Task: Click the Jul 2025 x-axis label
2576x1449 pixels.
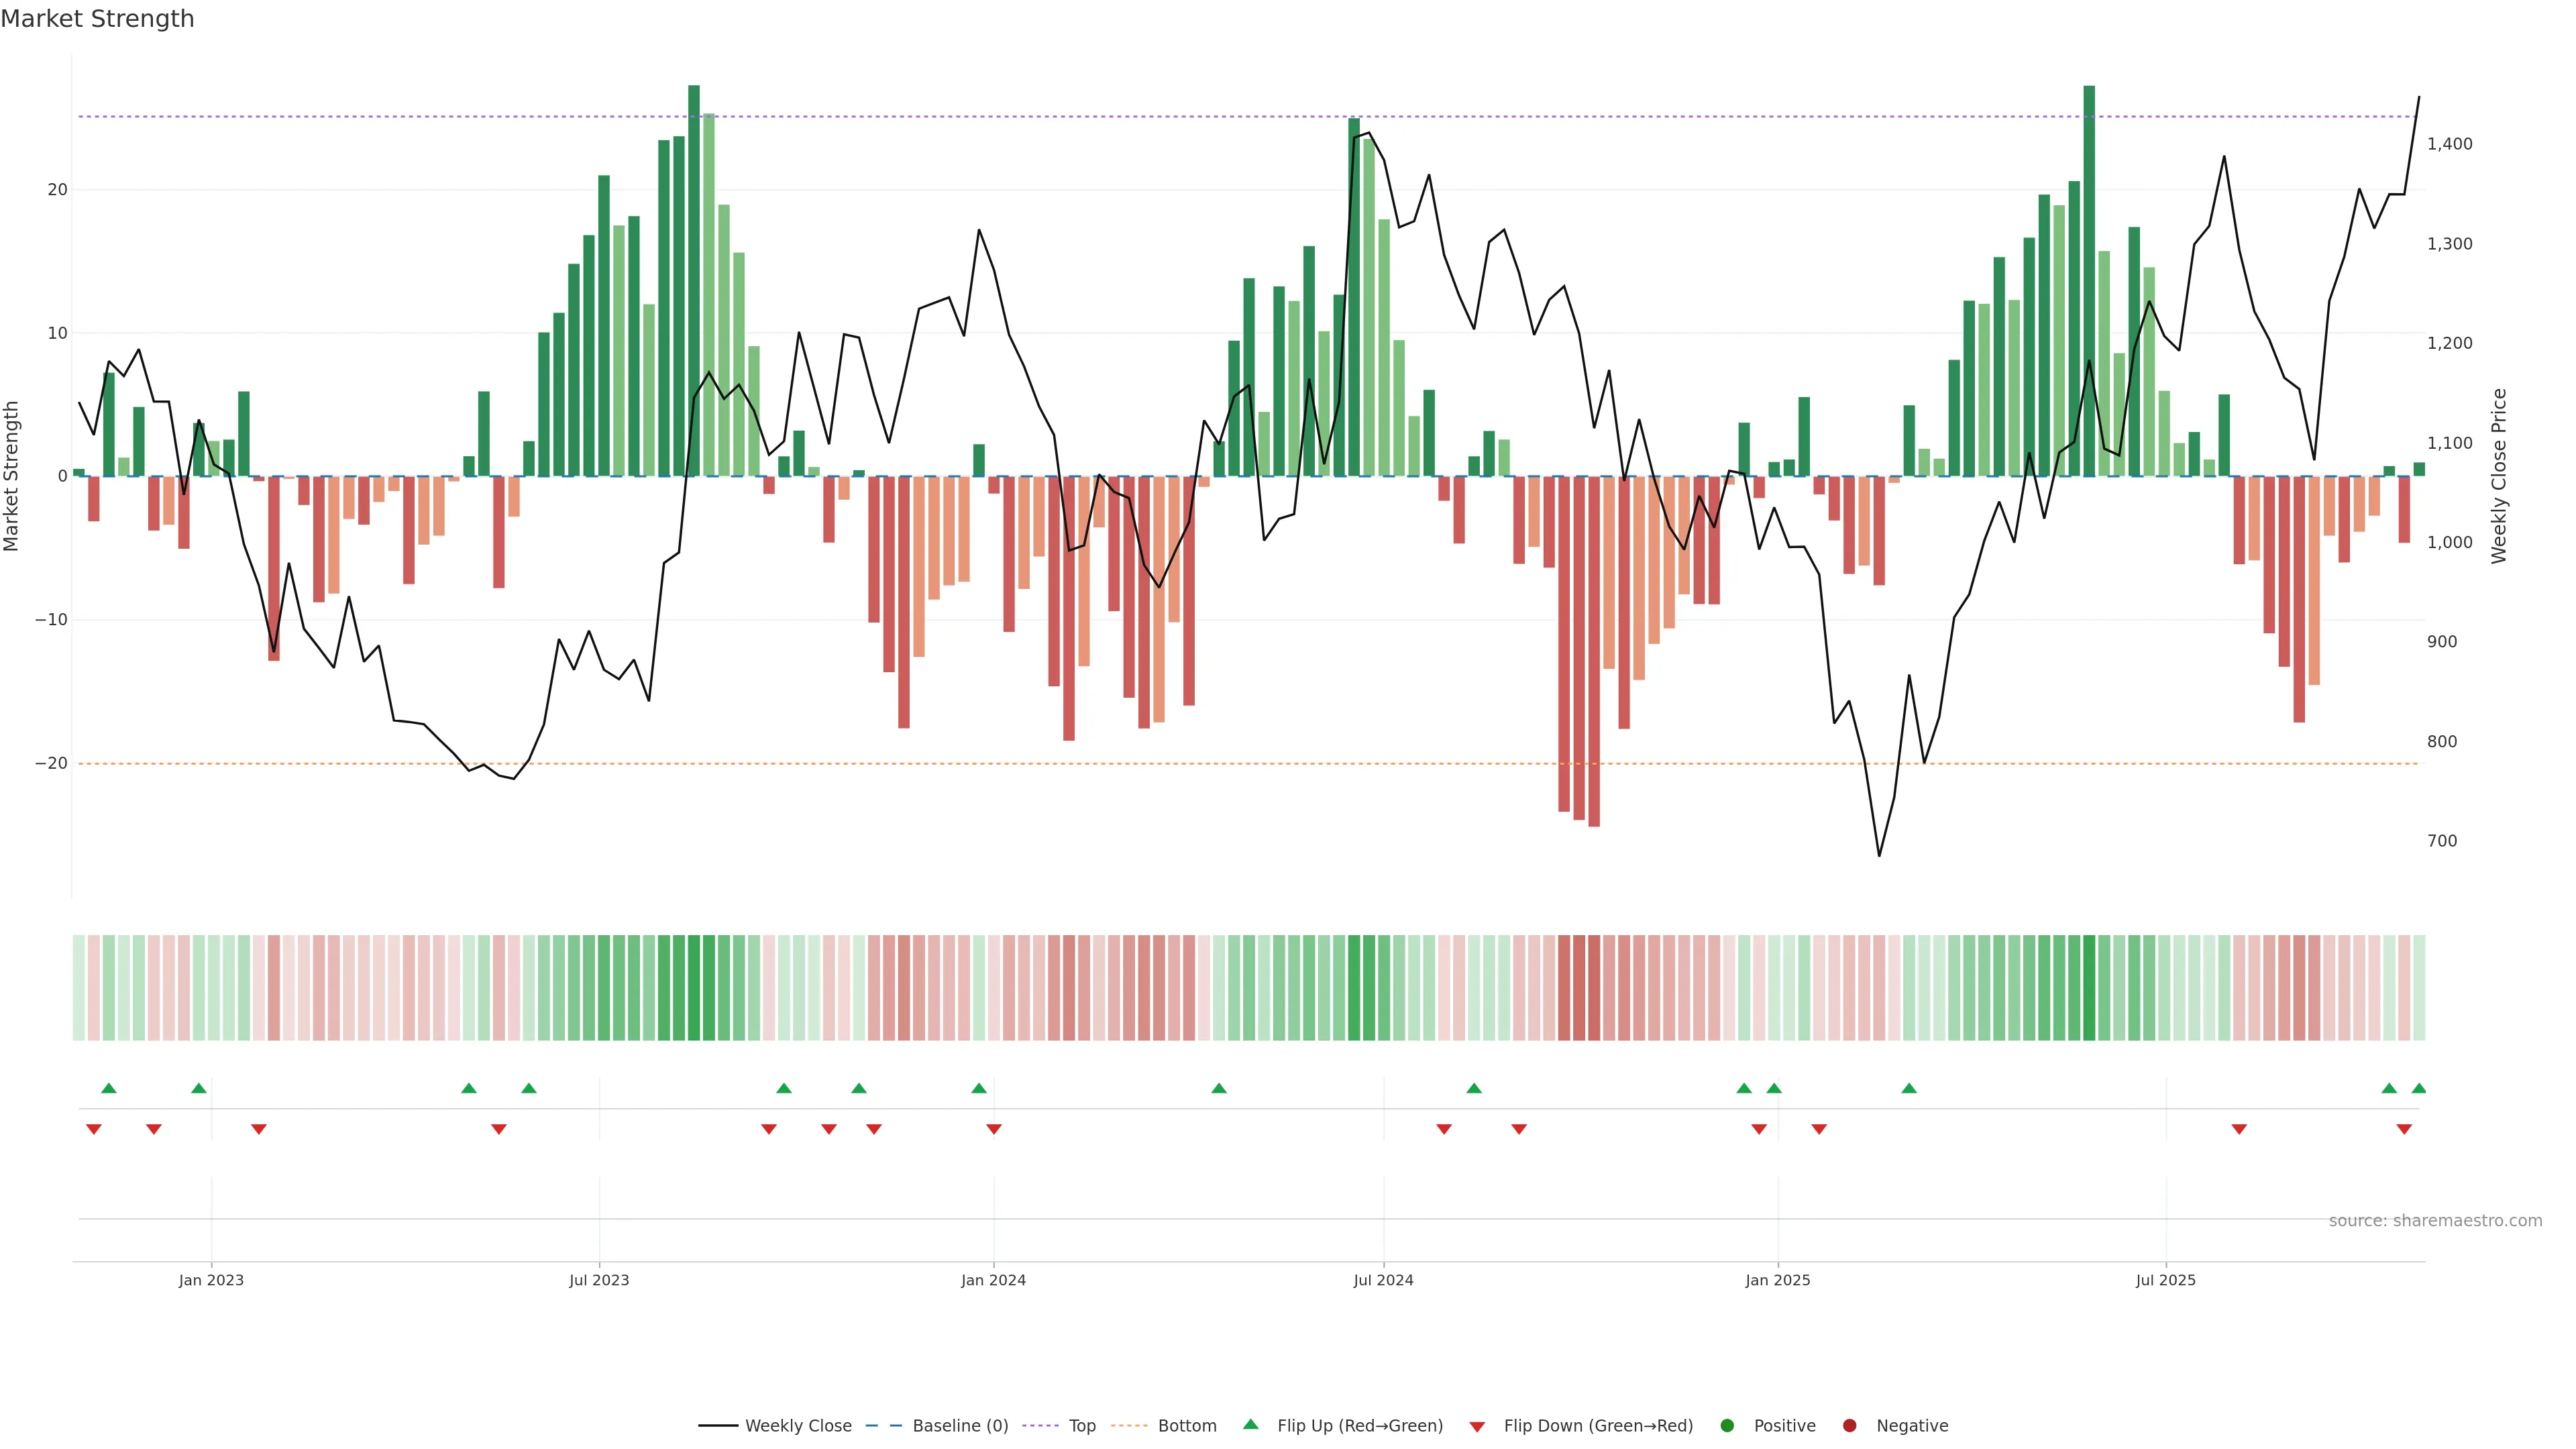Action: (x=2165, y=1280)
